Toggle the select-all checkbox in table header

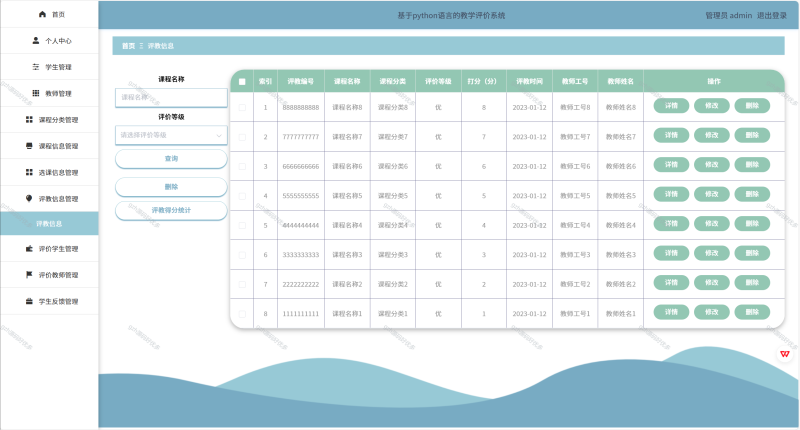(242, 82)
